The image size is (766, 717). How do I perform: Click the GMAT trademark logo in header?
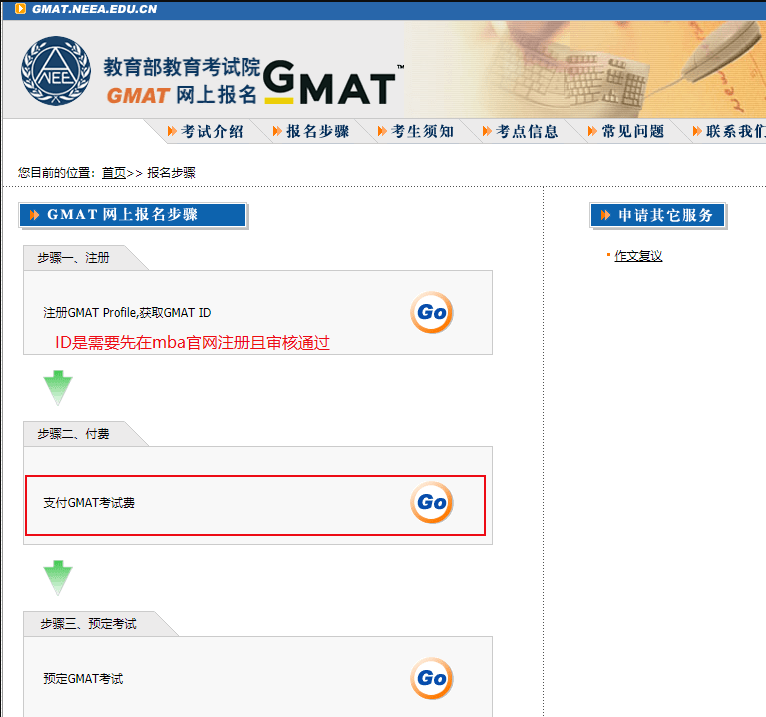click(x=332, y=83)
